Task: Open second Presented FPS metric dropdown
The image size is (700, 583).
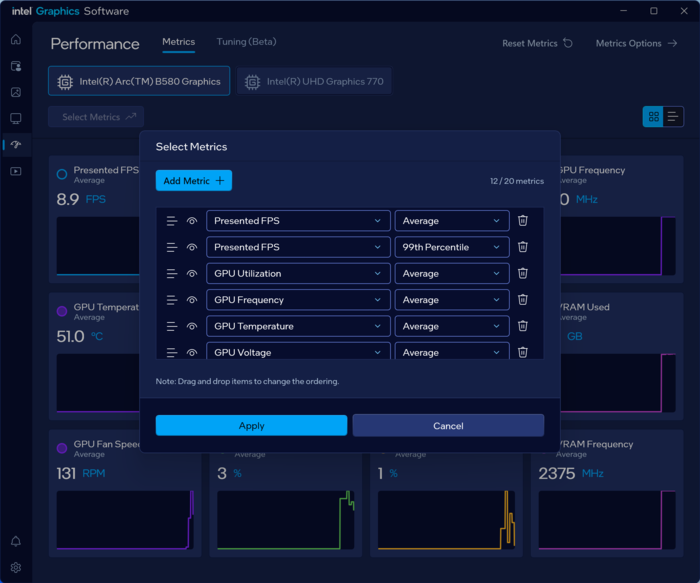Action: 298,247
